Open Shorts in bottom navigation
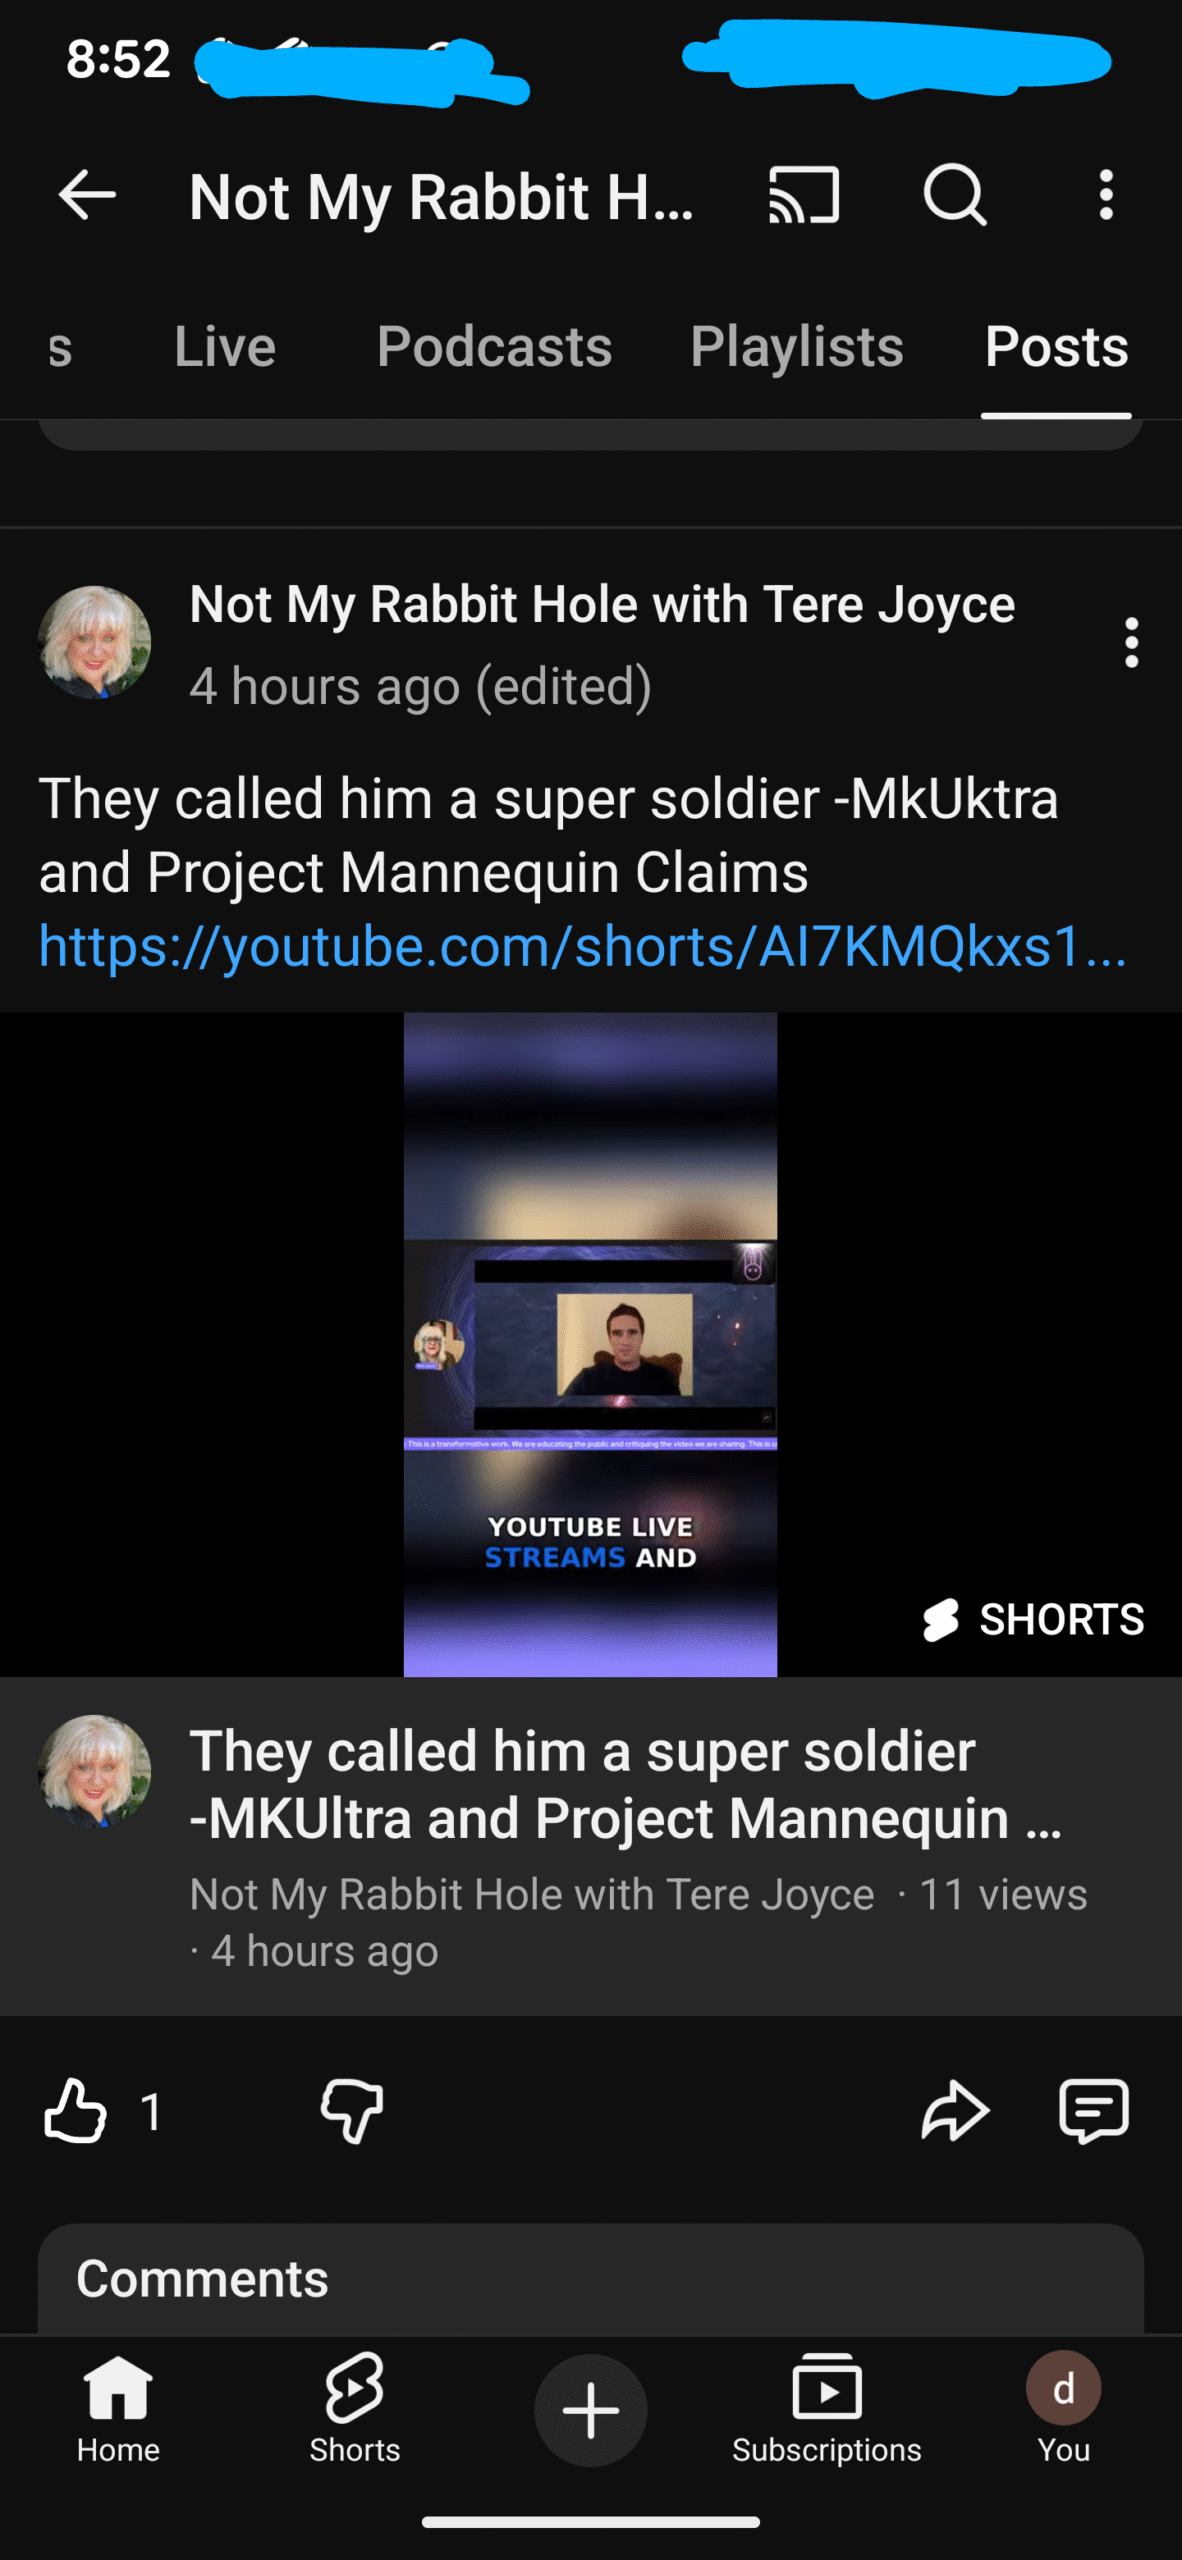 pos(354,2410)
